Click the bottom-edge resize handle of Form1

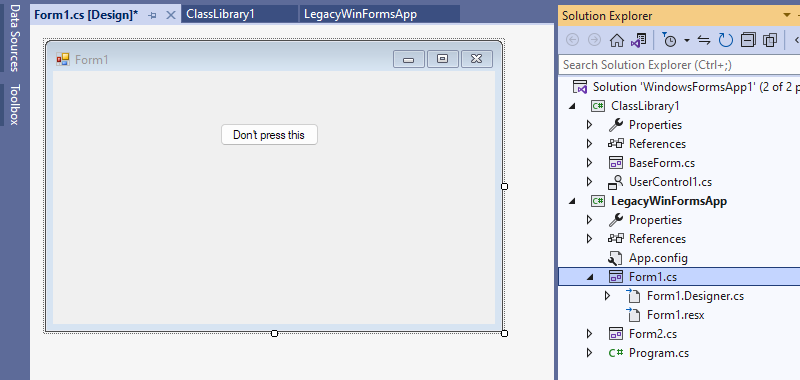274,333
